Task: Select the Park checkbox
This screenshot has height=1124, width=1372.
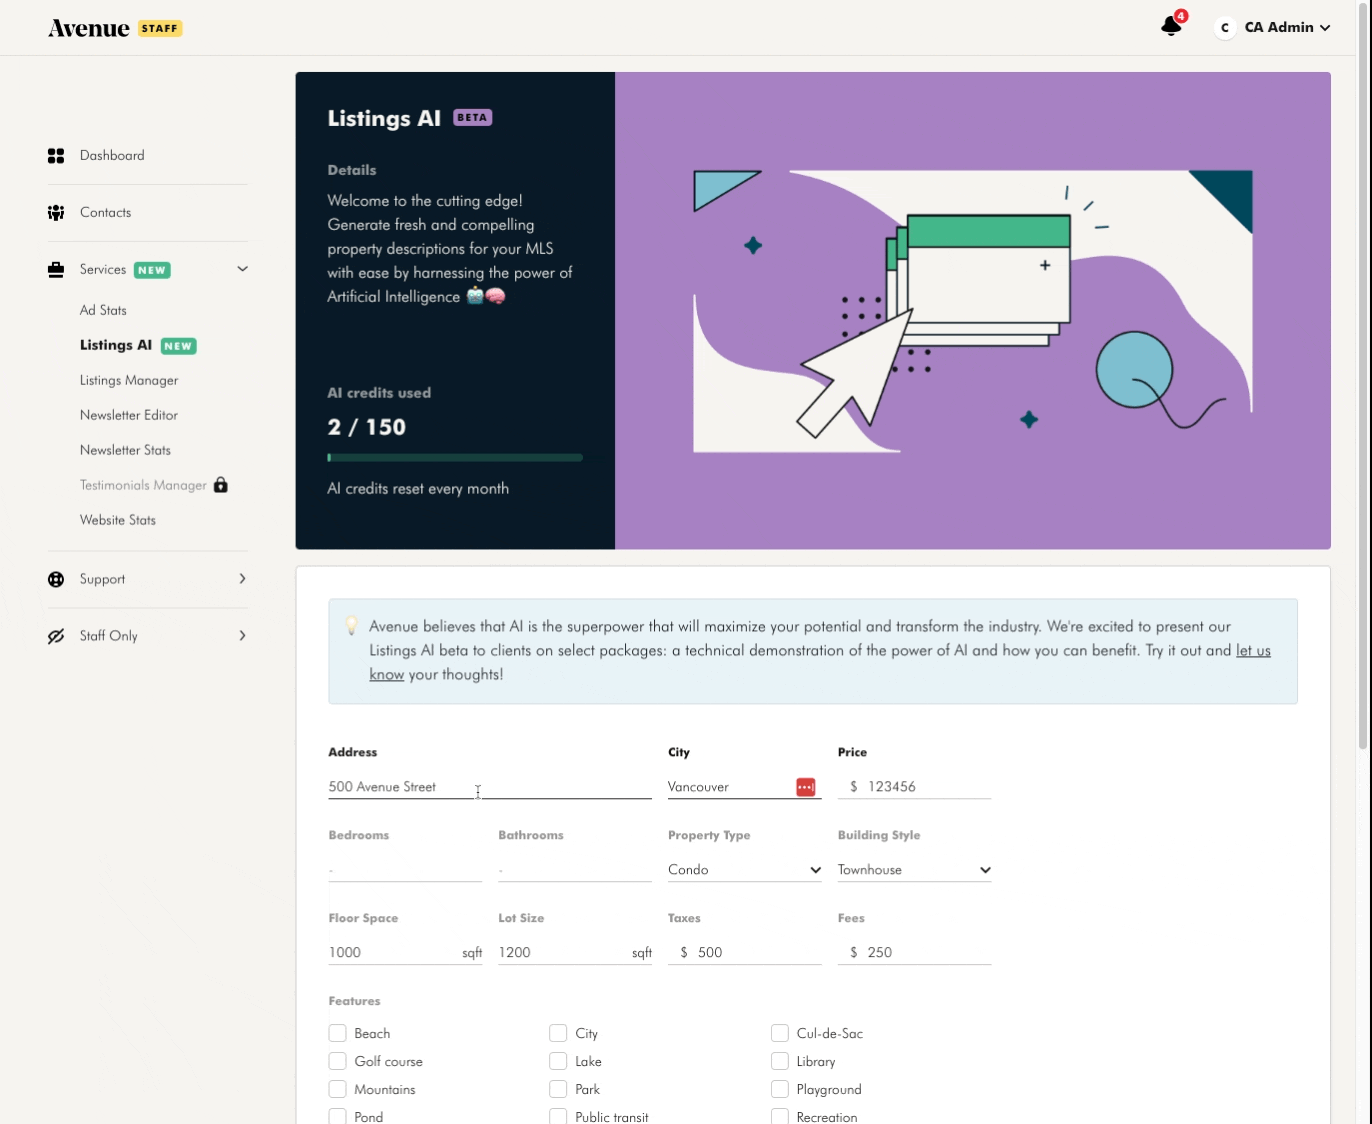Action: point(558,1089)
